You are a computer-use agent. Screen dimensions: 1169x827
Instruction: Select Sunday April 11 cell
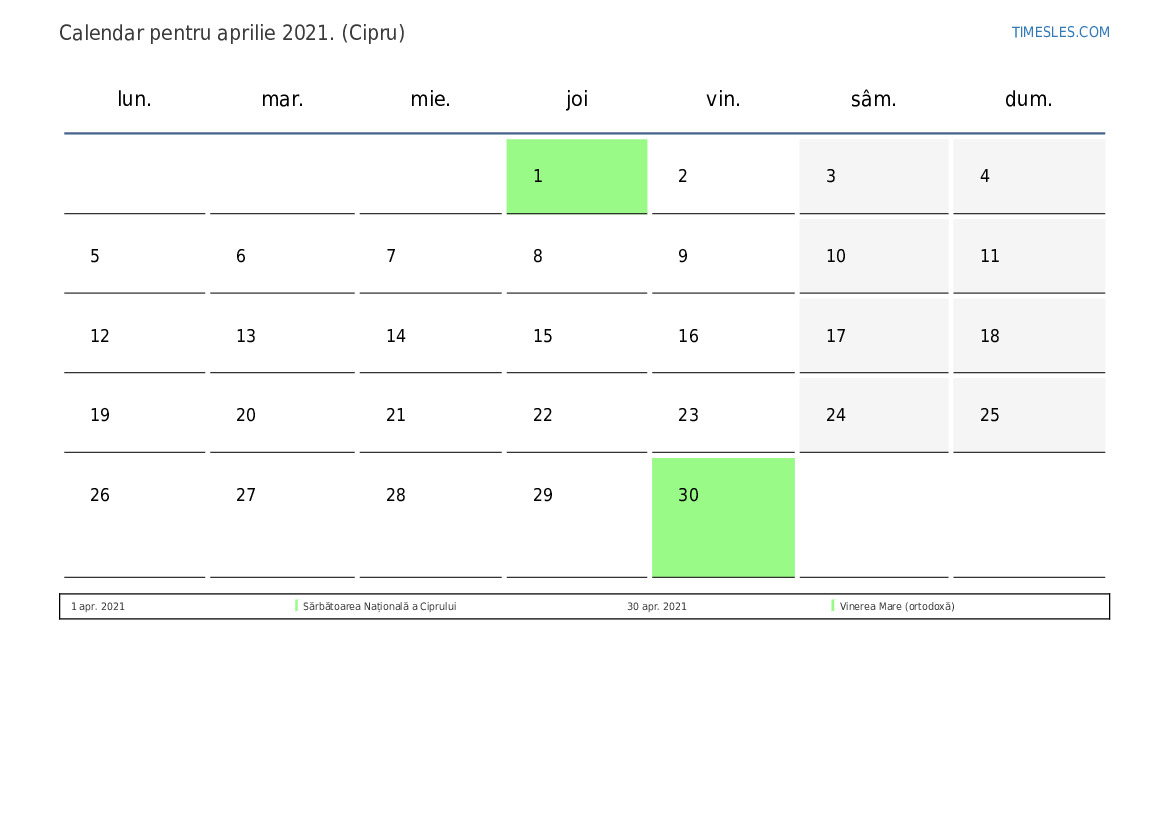pyautogui.click(x=1028, y=256)
